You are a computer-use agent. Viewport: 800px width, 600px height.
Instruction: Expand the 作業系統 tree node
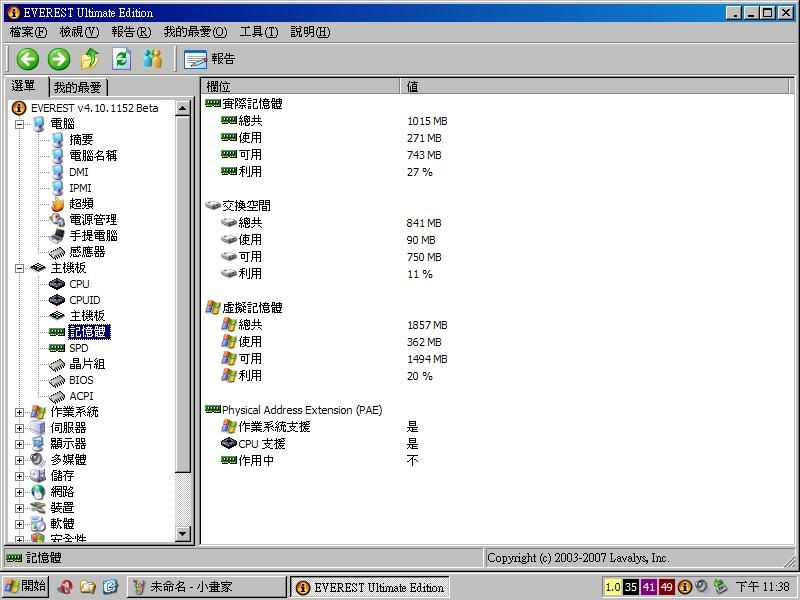[19, 412]
